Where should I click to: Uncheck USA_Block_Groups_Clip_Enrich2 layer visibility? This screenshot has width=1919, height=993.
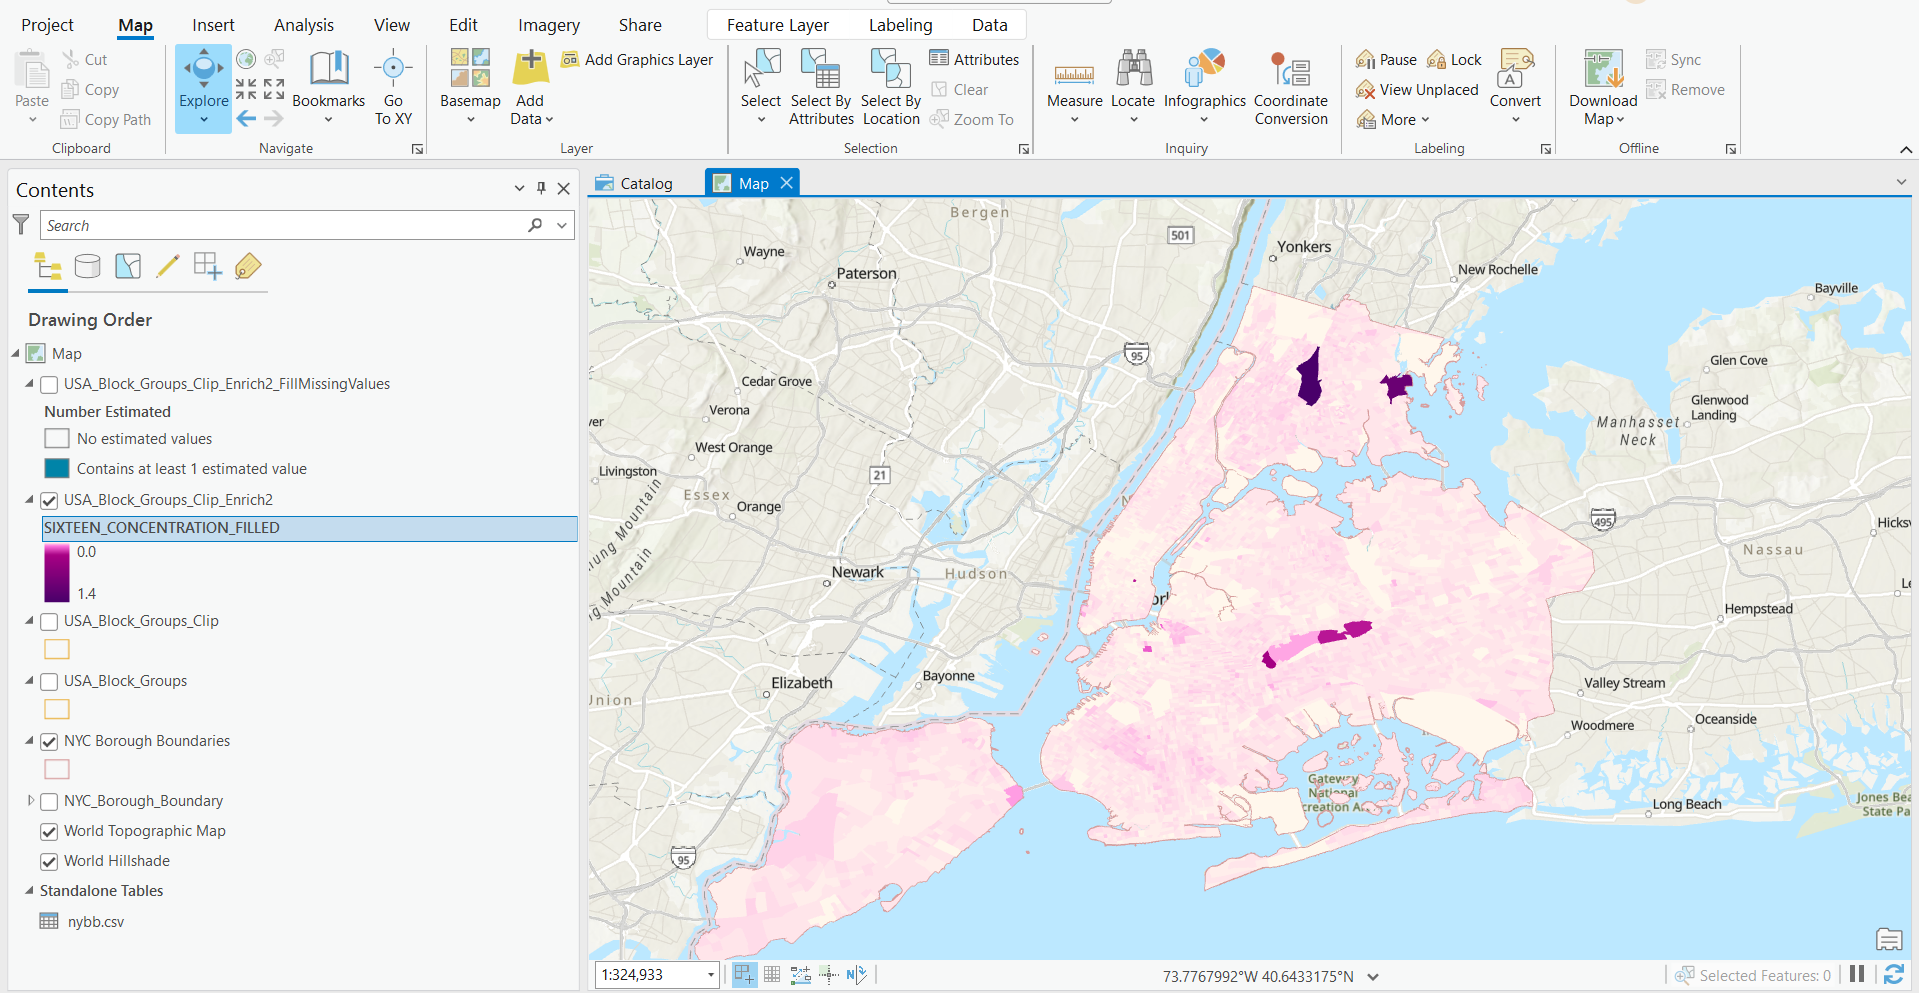pyautogui.click(x=49, y=500)
